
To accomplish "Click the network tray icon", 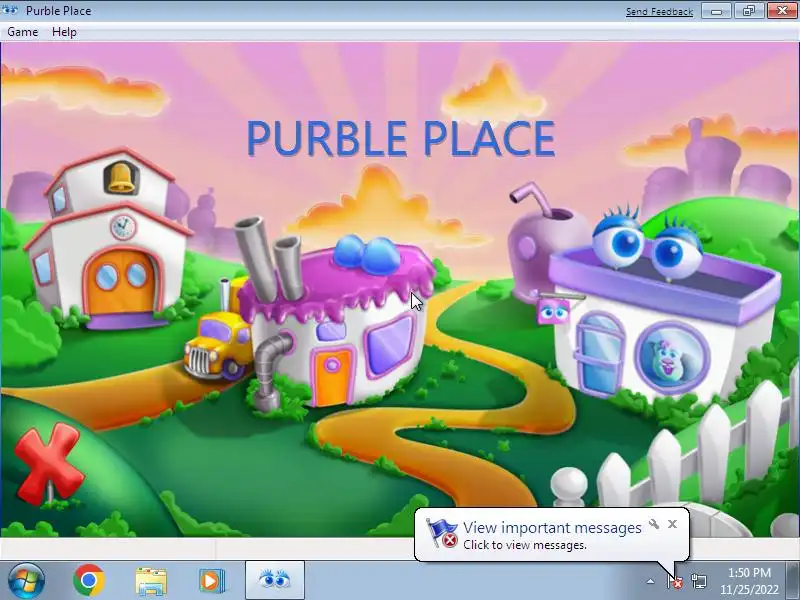I will (698, 581).
